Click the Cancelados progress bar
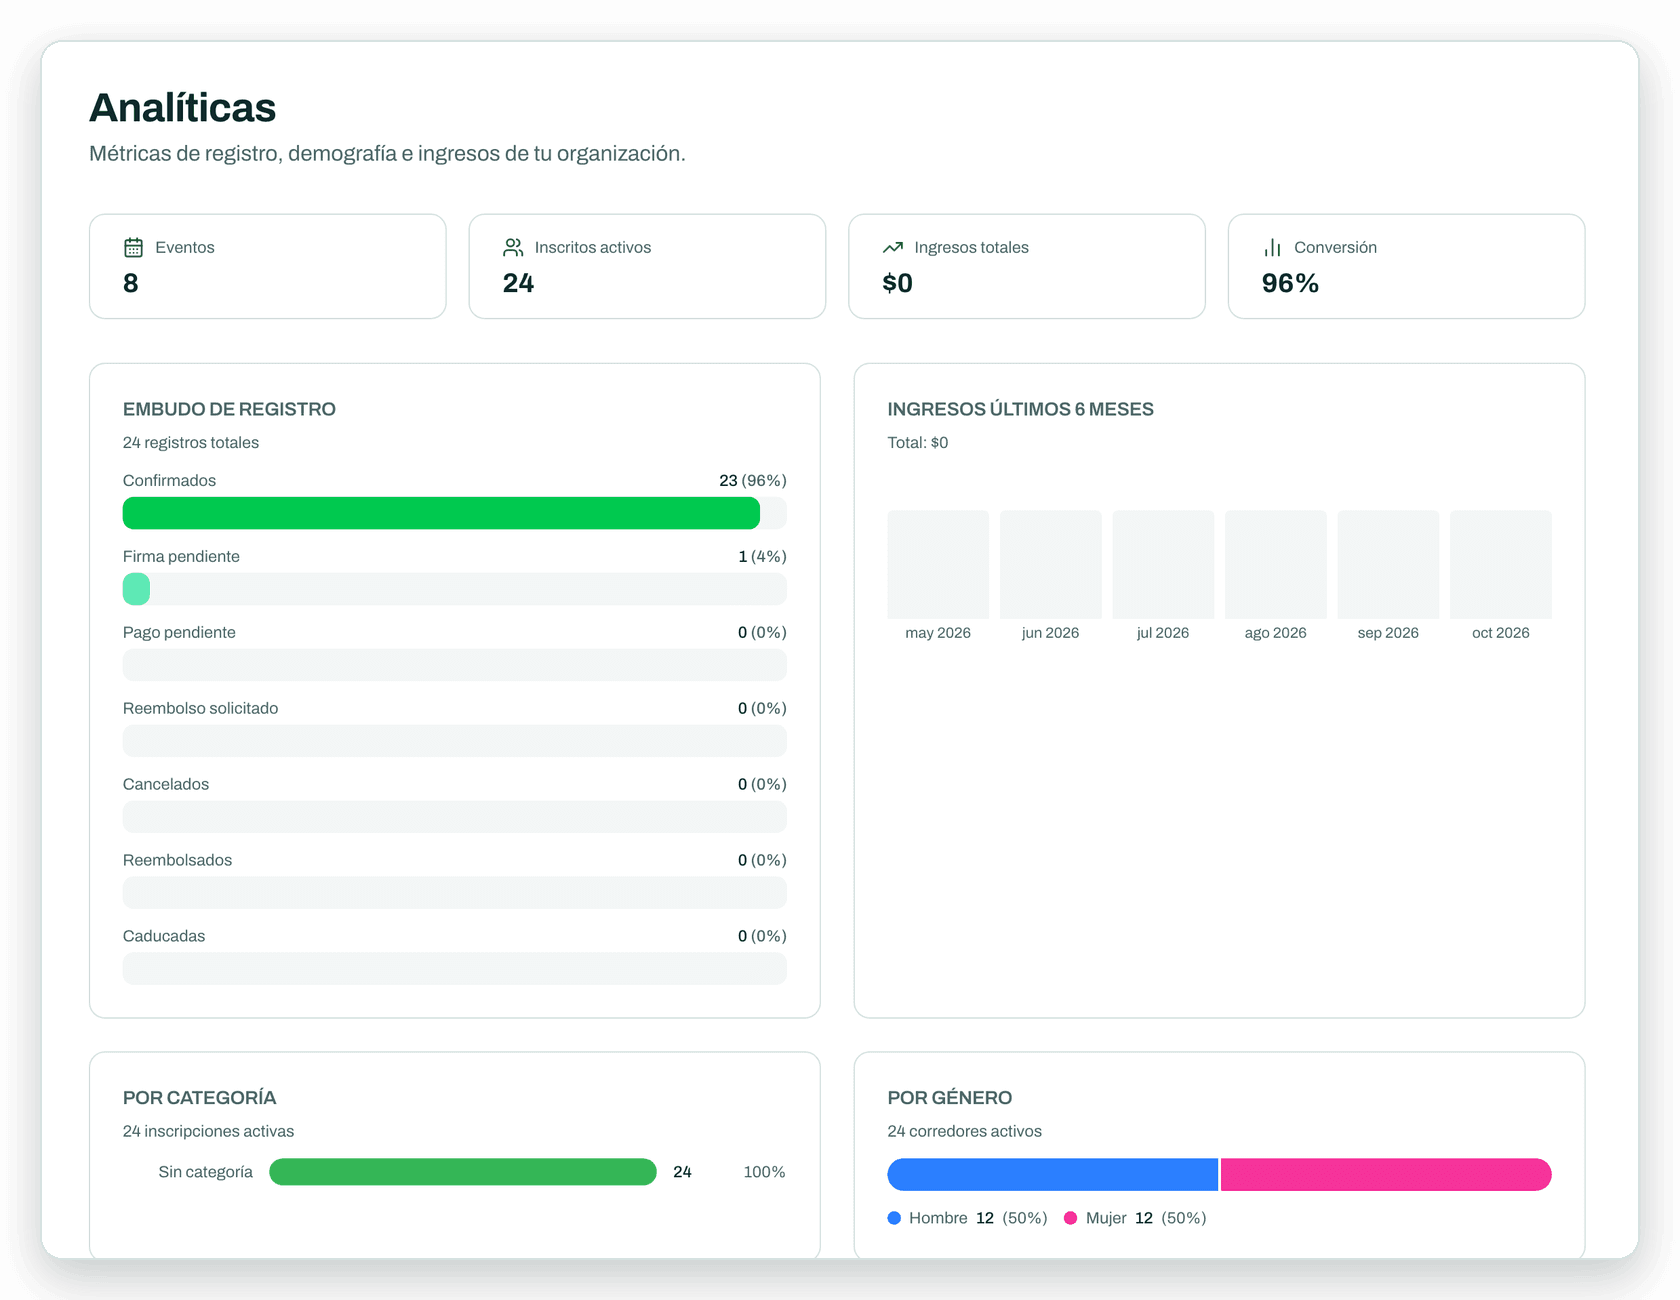 455,817
